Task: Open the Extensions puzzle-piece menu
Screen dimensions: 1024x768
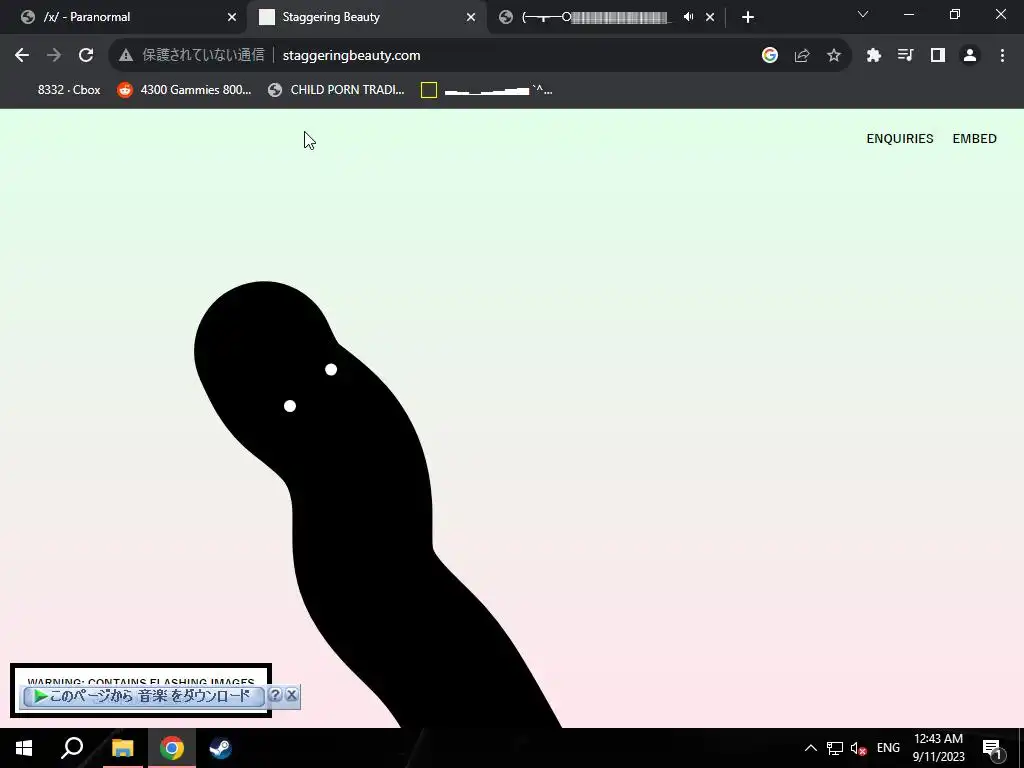Action: click(x=874, y=56)
